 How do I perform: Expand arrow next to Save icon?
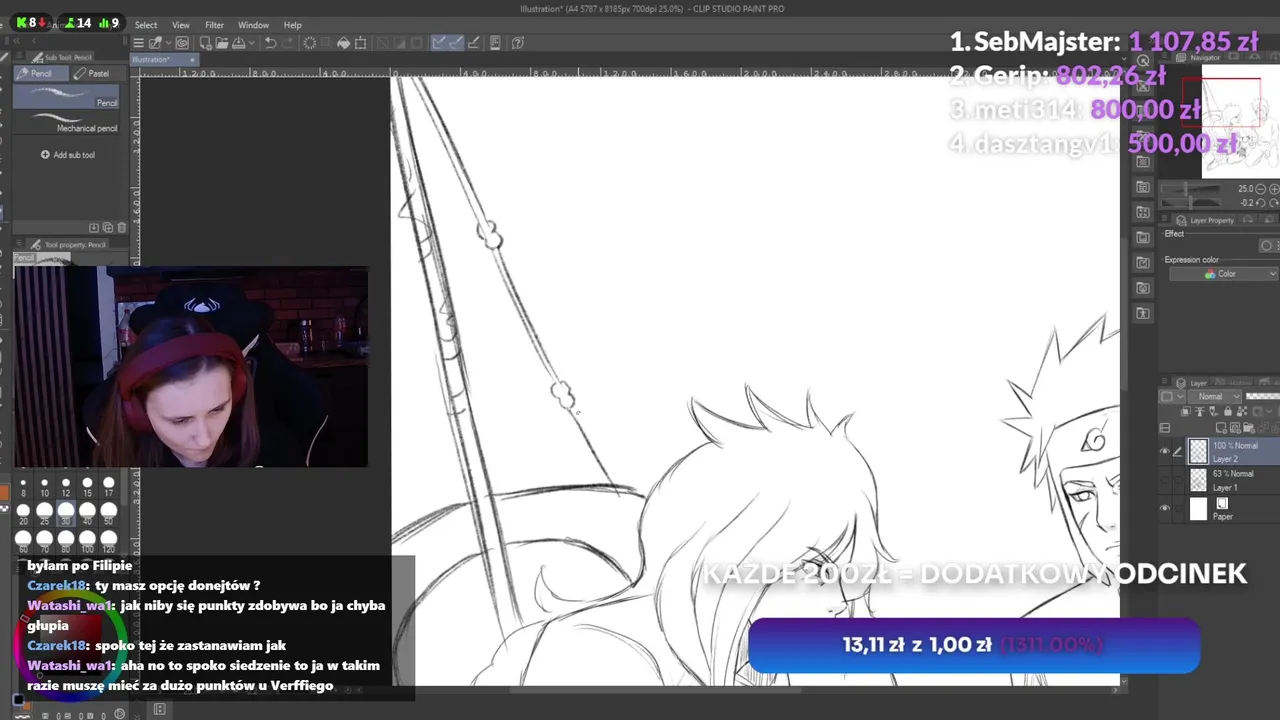tap(252, 42)
